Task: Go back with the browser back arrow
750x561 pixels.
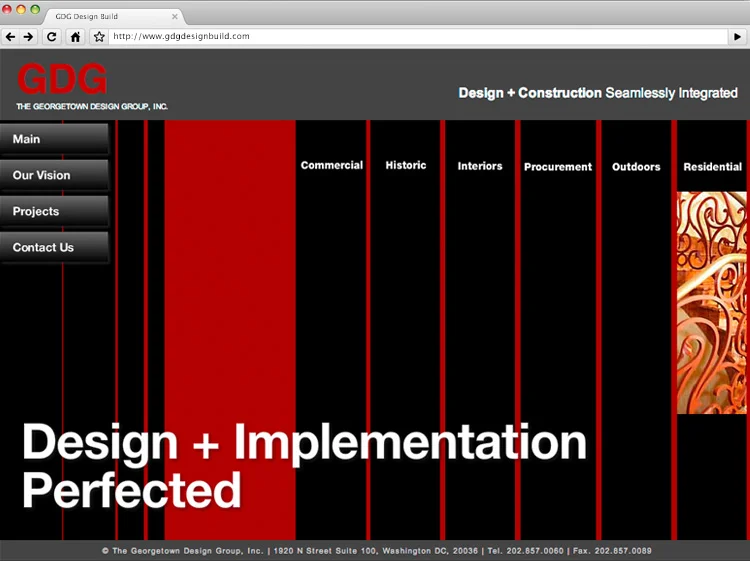Action: coord(11,36)
